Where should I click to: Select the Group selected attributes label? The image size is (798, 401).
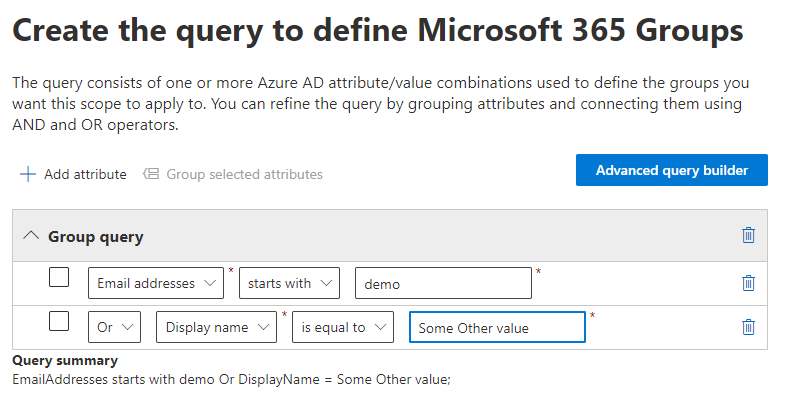pos(244,174)
